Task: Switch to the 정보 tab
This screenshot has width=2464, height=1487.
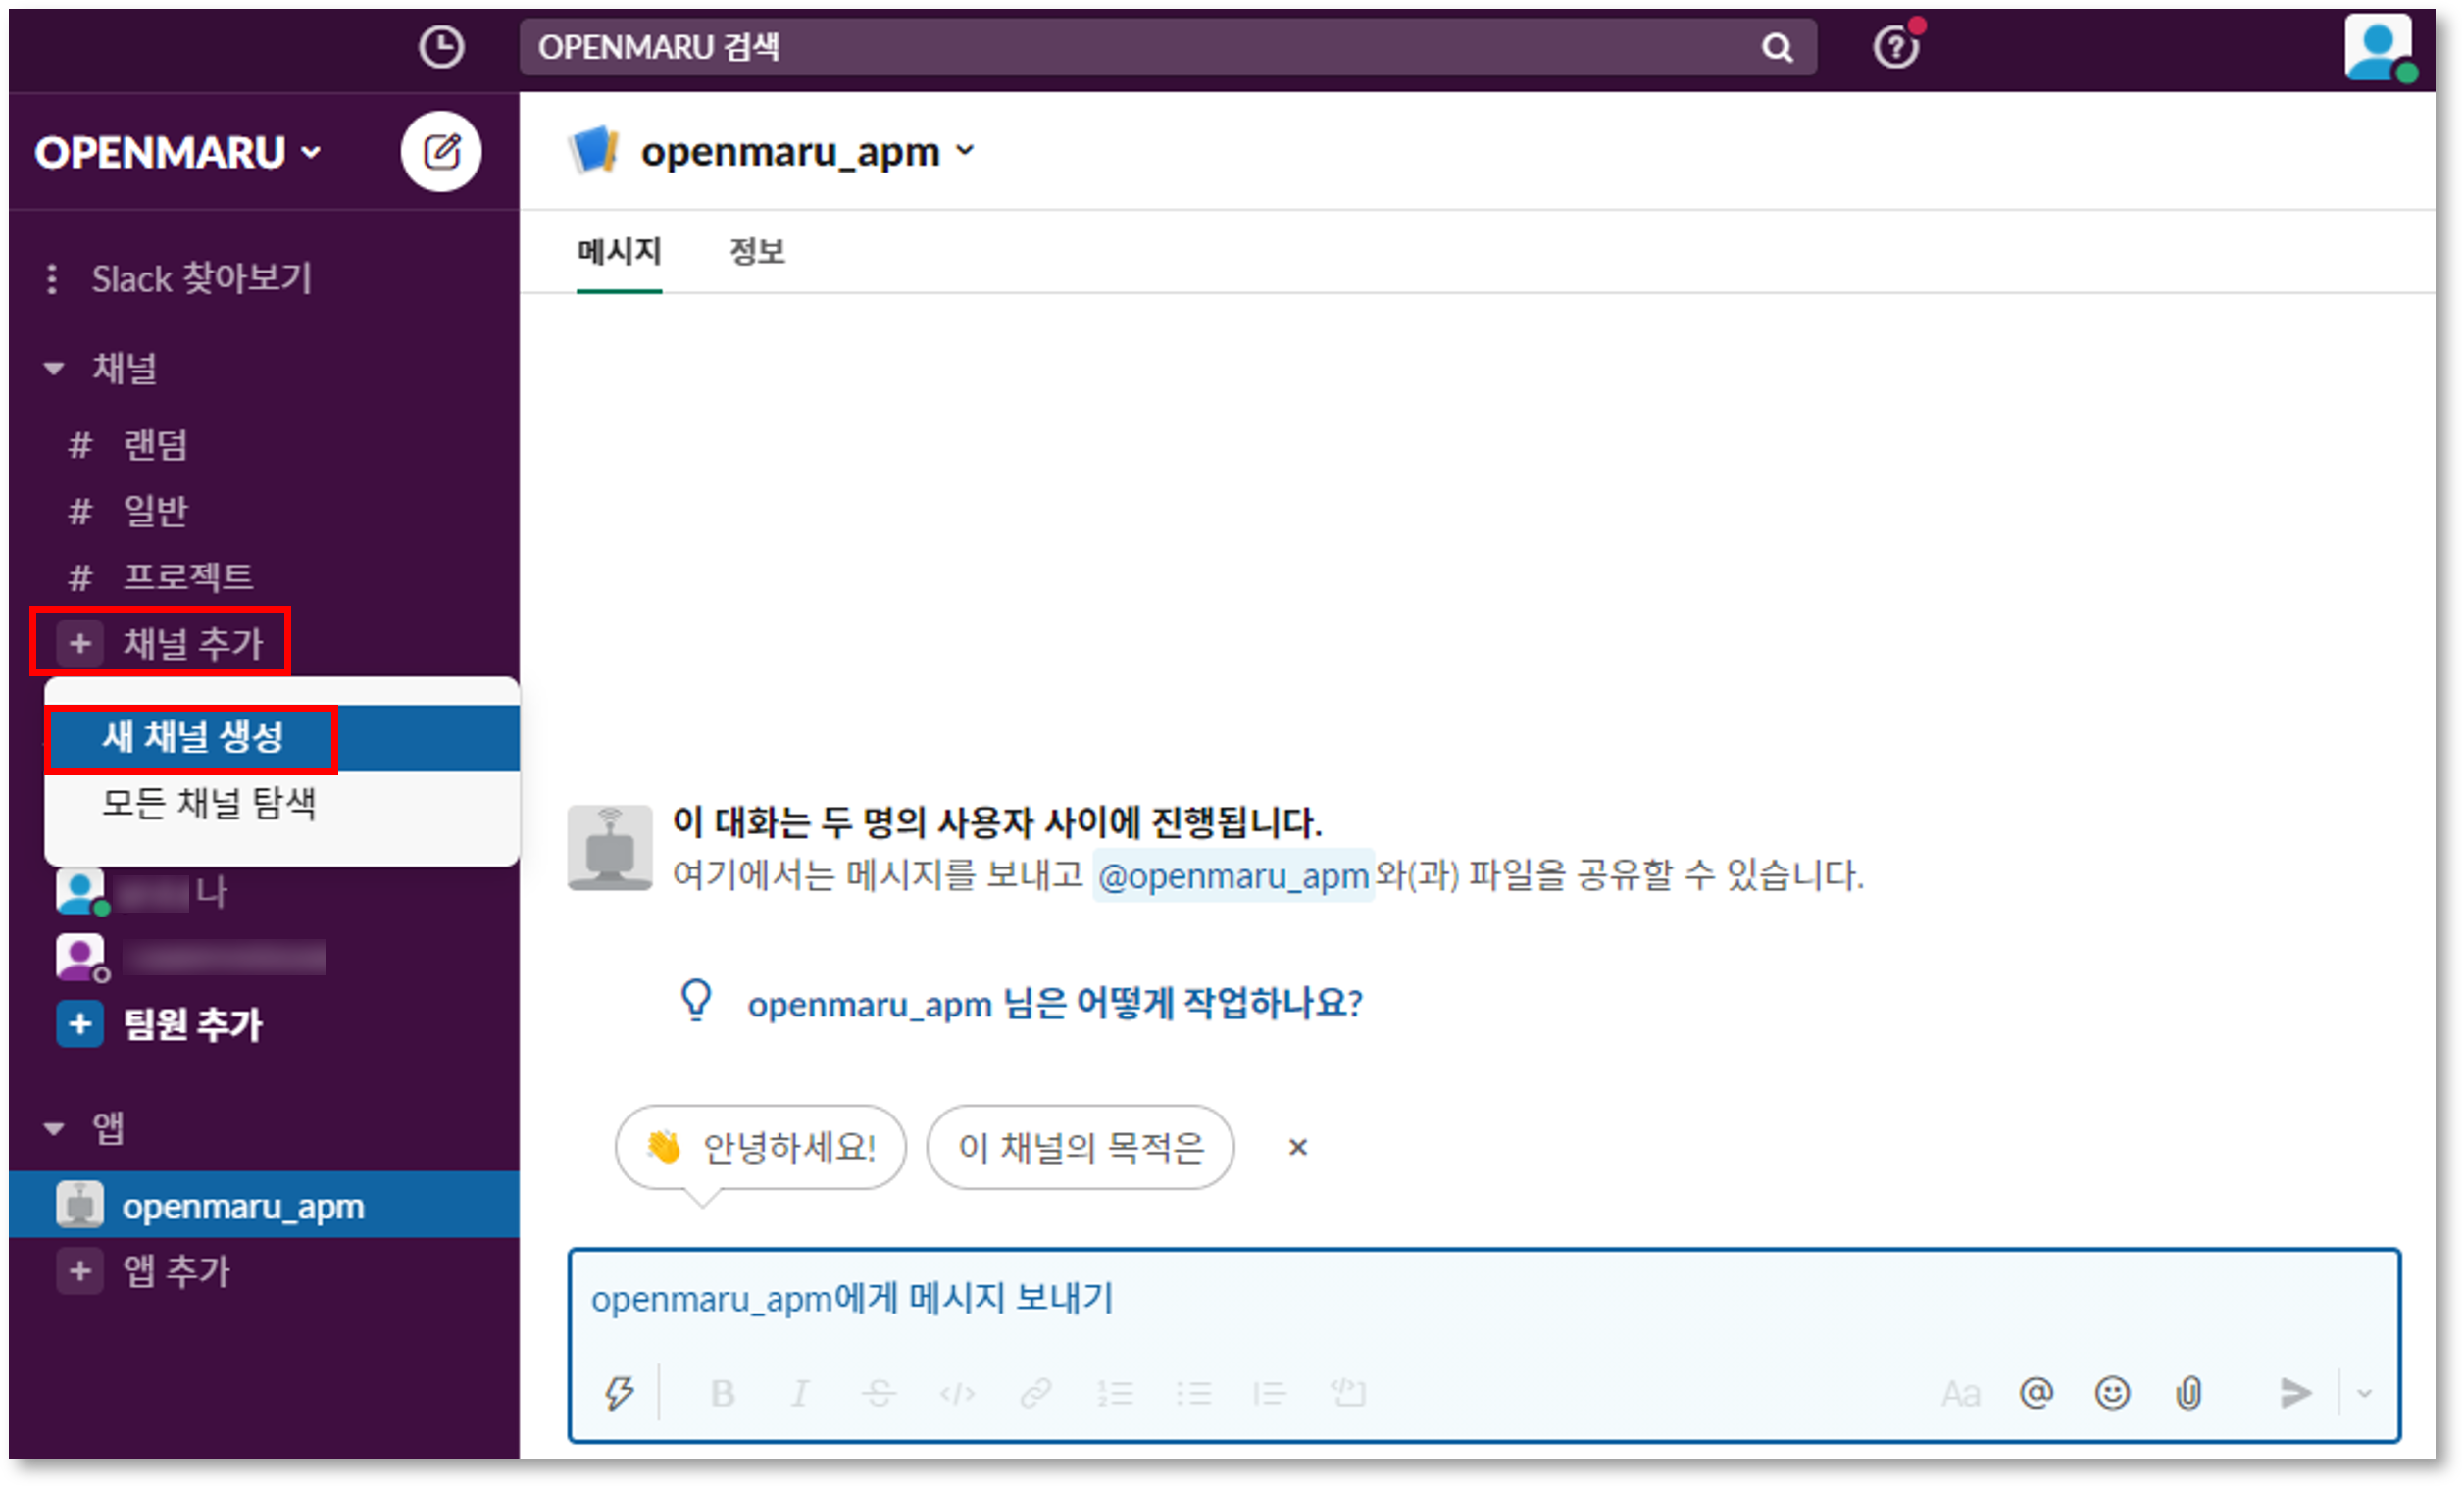Action: tap(757, 251)
